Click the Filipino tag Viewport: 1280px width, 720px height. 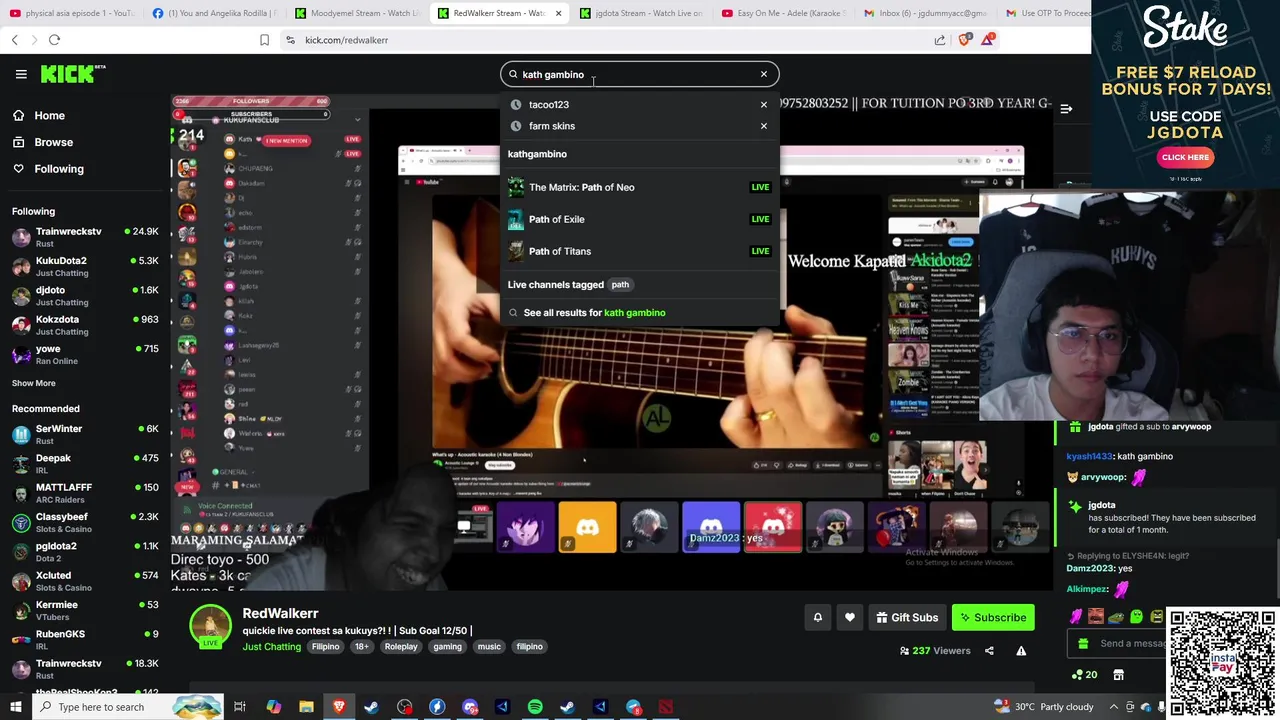(x=325, y=647)
